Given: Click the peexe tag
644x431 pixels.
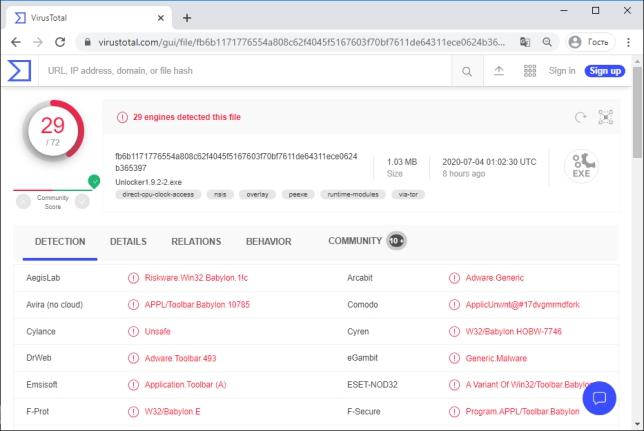Looking at the screenshot, I should pyautogui.click(x=298, y=194).
